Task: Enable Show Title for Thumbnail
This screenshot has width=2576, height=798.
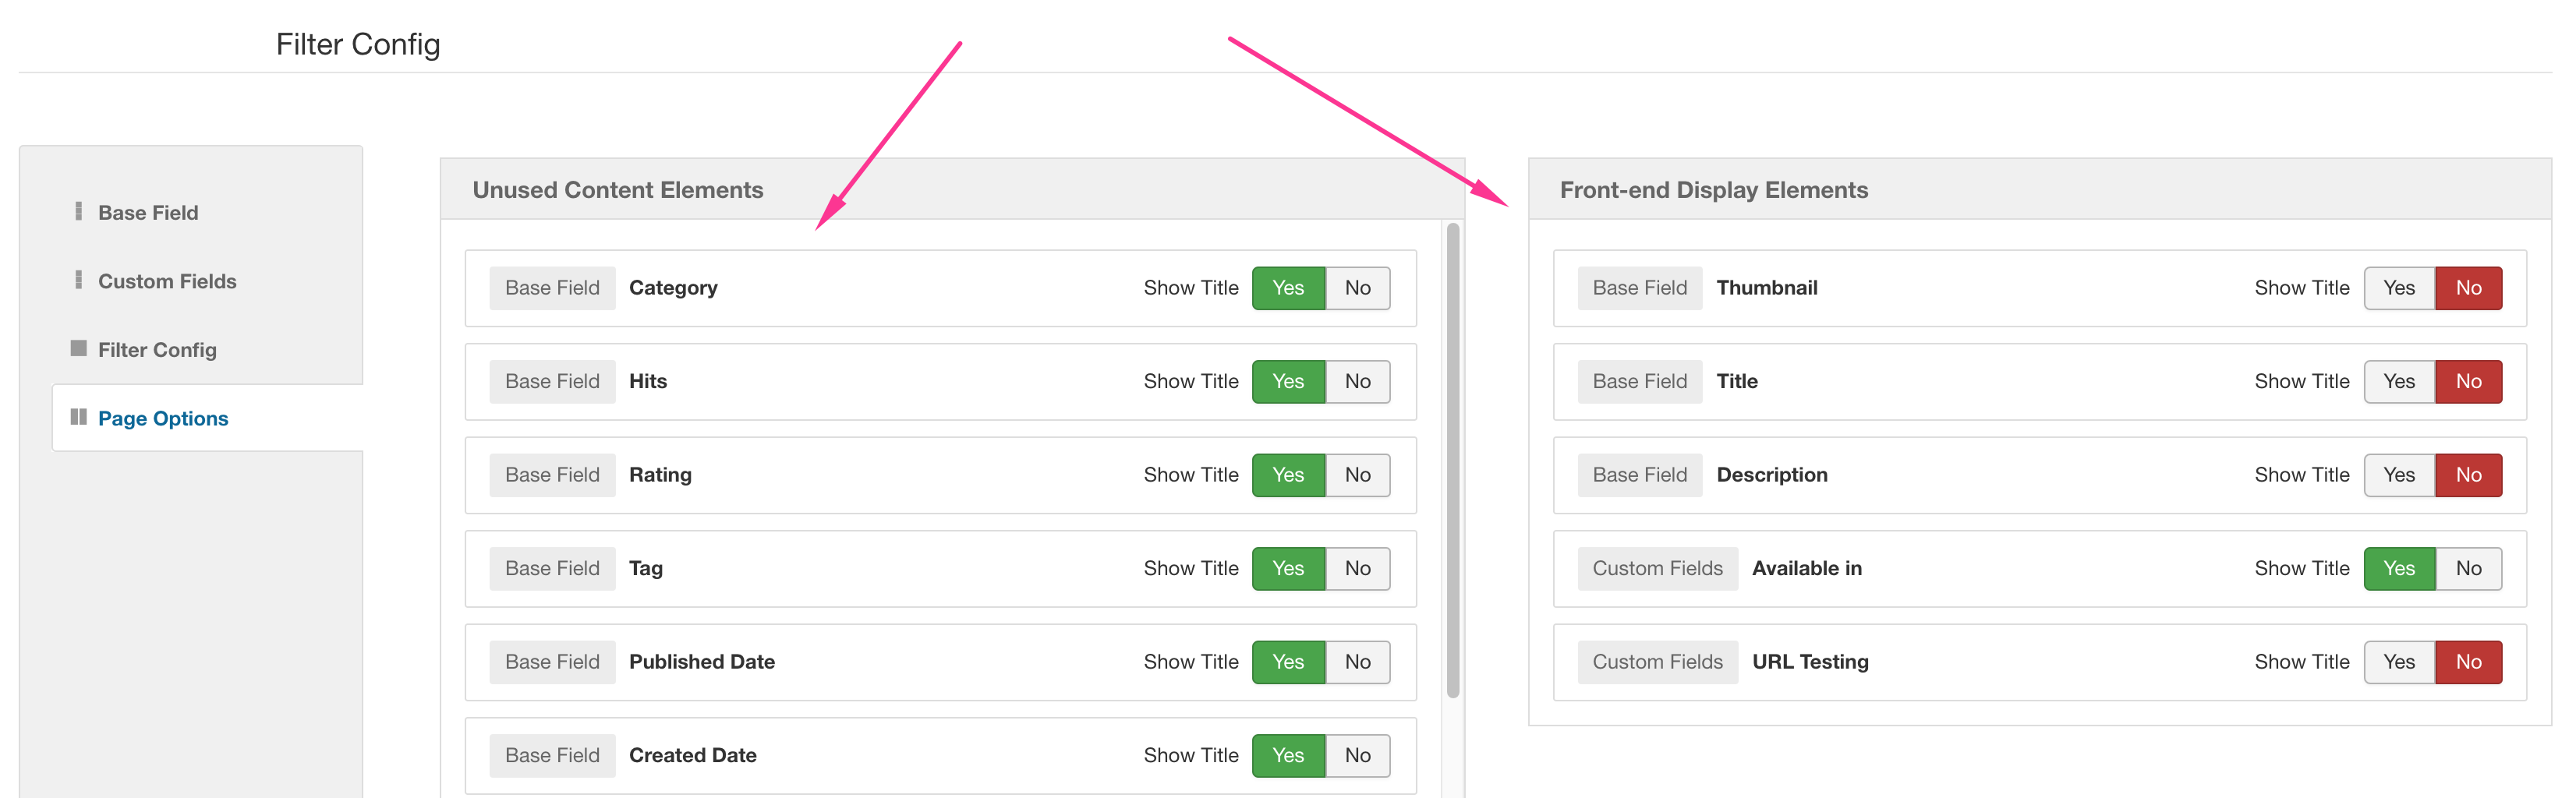Action: pos(2398,288)
